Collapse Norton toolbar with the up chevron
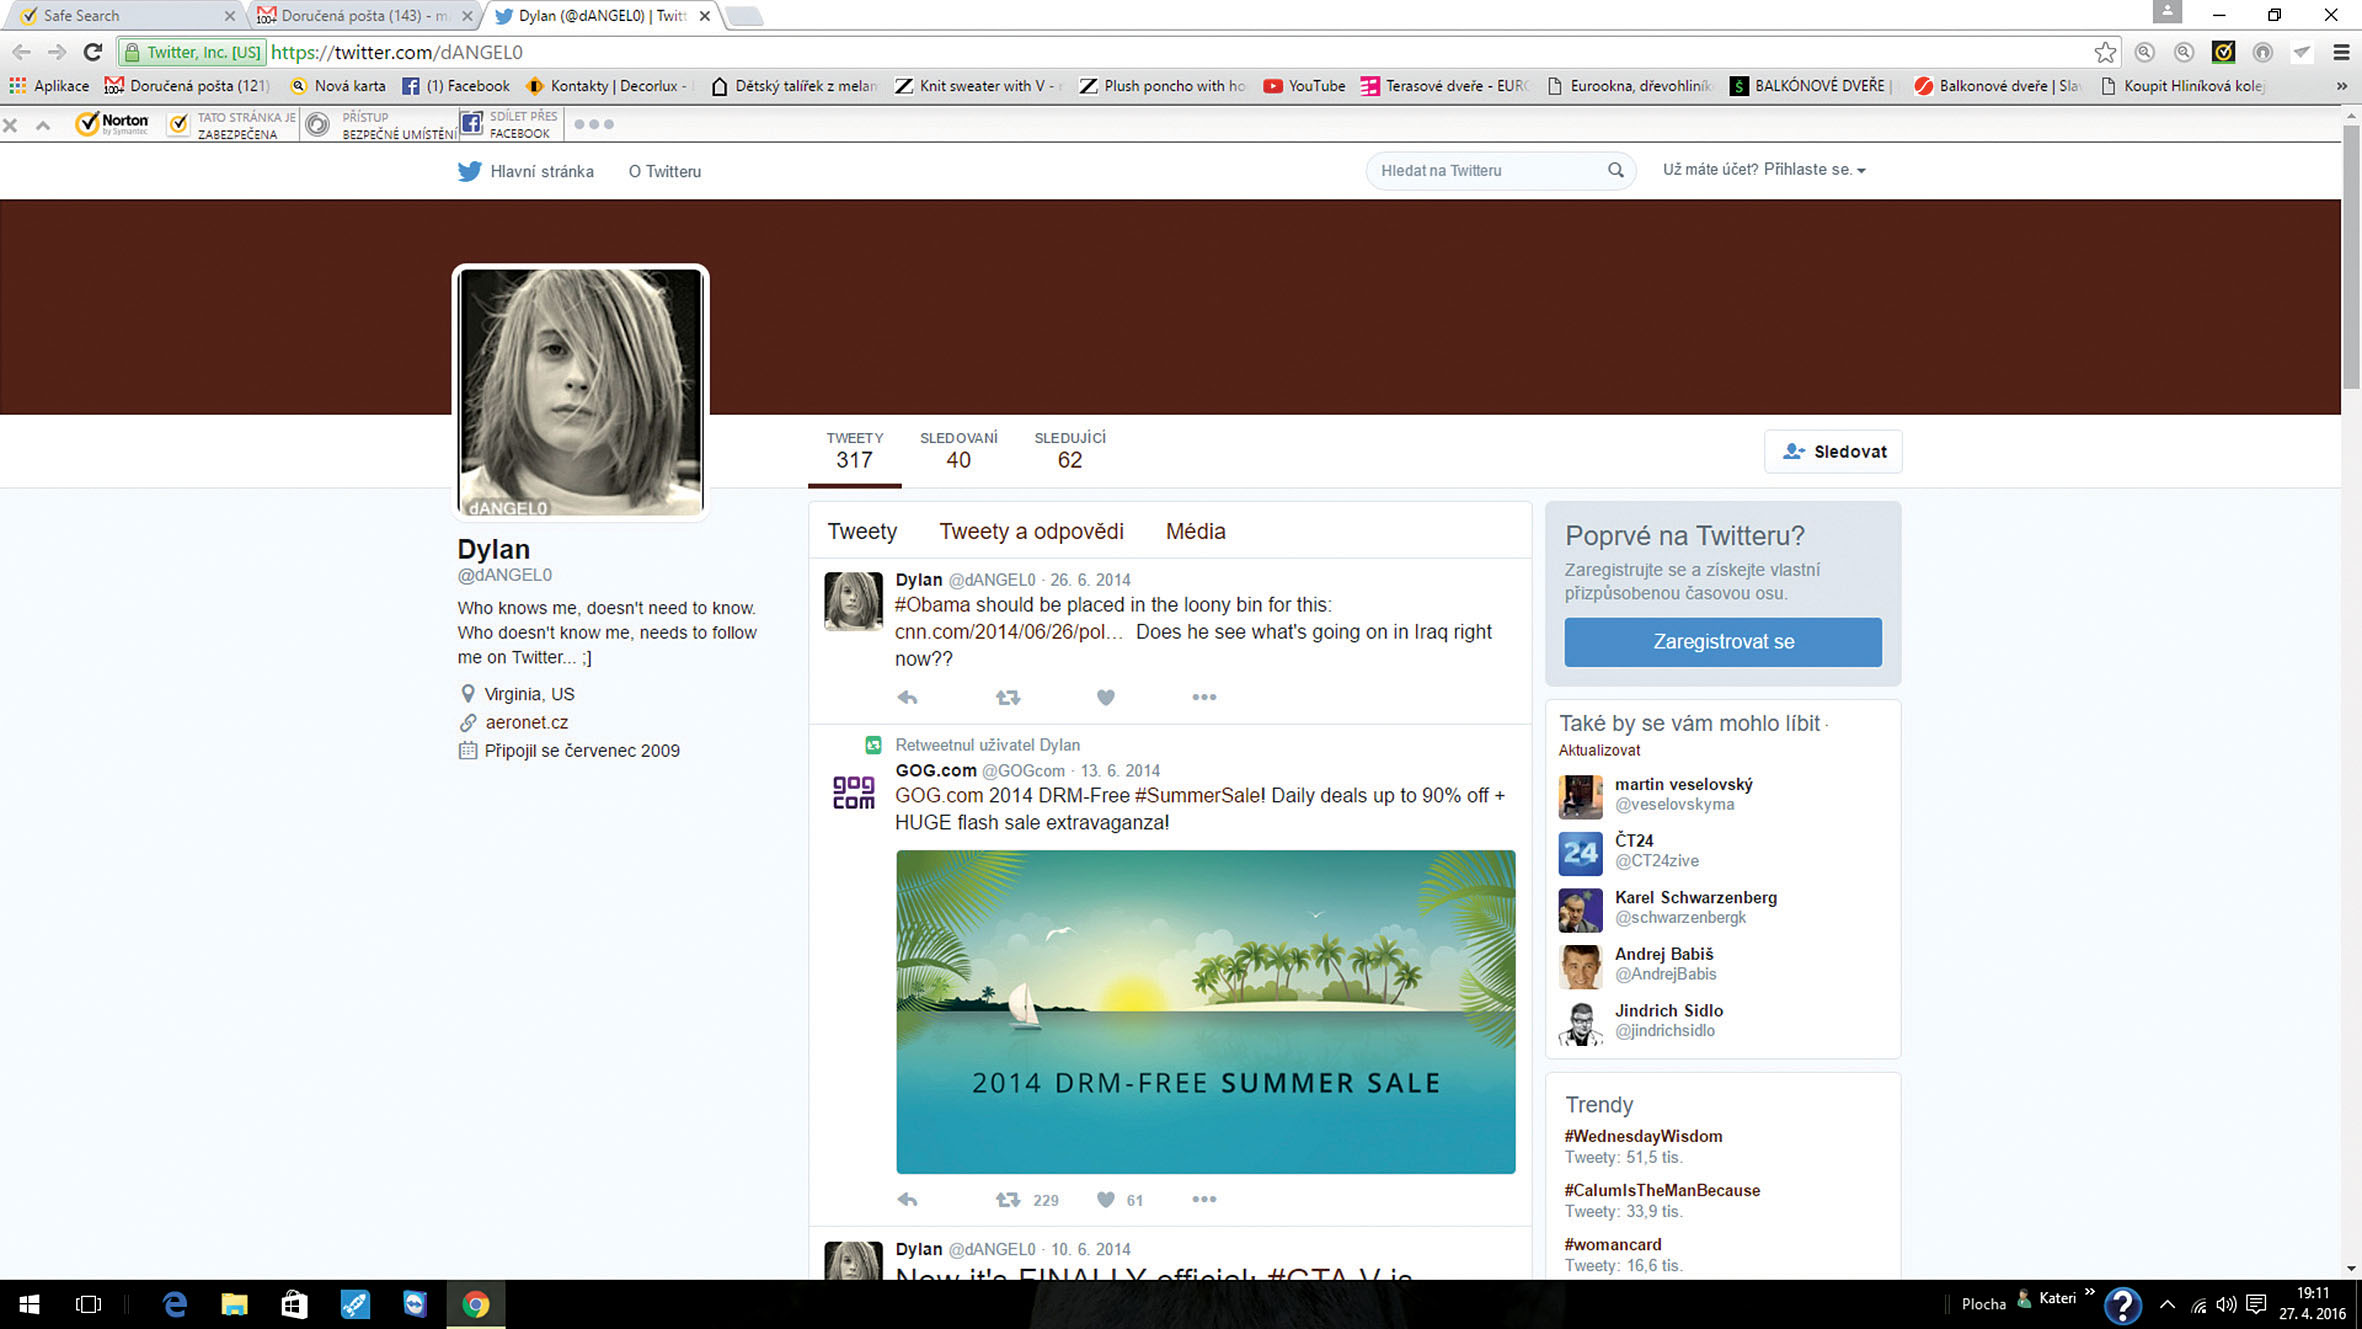The width and height of the screenshot is (2362, 1329). [x=43, y=125]
